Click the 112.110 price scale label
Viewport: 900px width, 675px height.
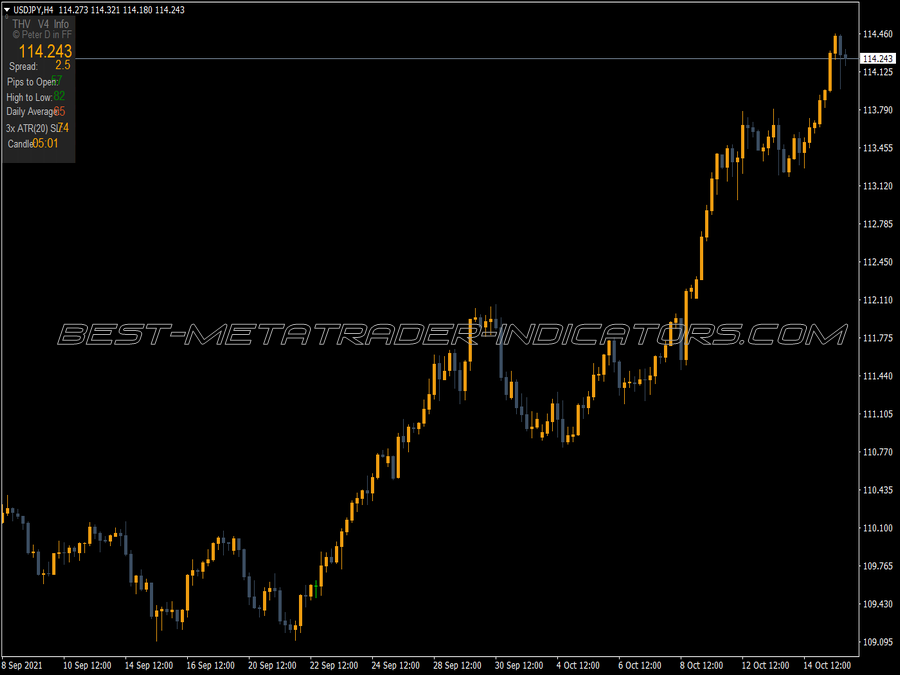pos(878,300)
